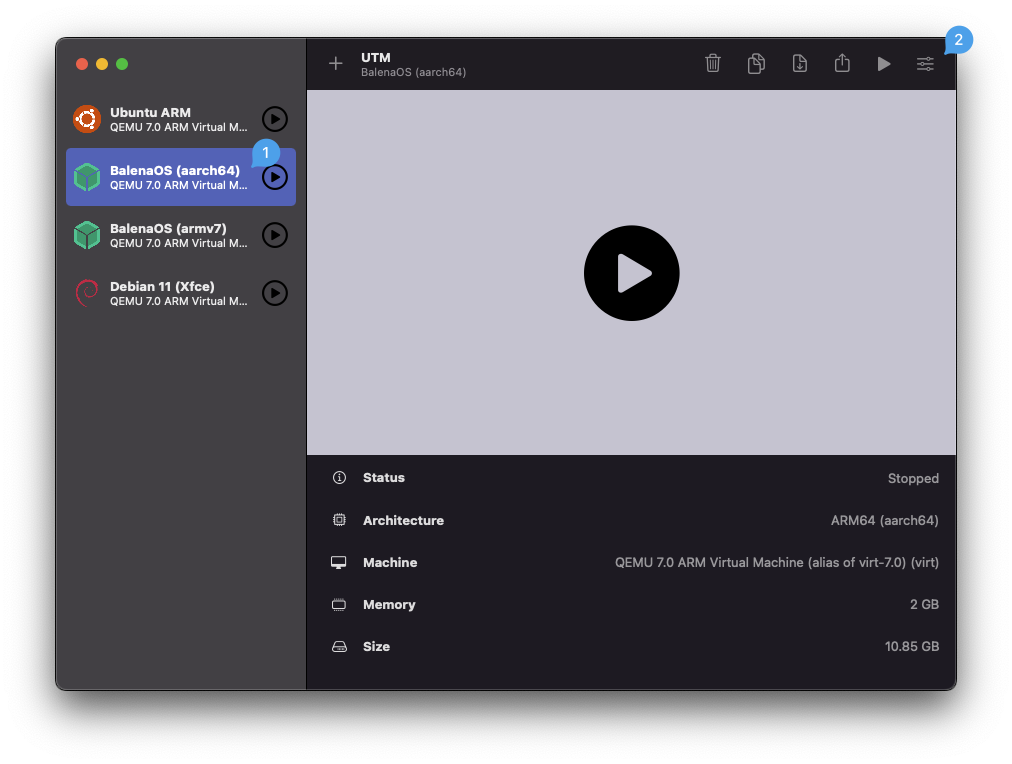Select Debian 11 (Xfce) in the sidebar

(181, 293)
